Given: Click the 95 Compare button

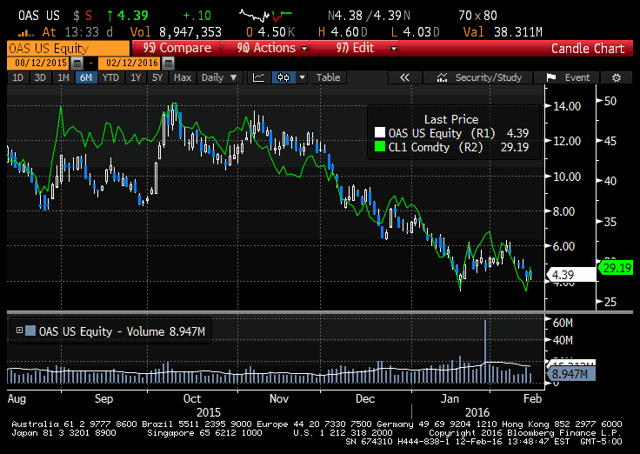Looking at the screenshot, I should coord(176,48).
